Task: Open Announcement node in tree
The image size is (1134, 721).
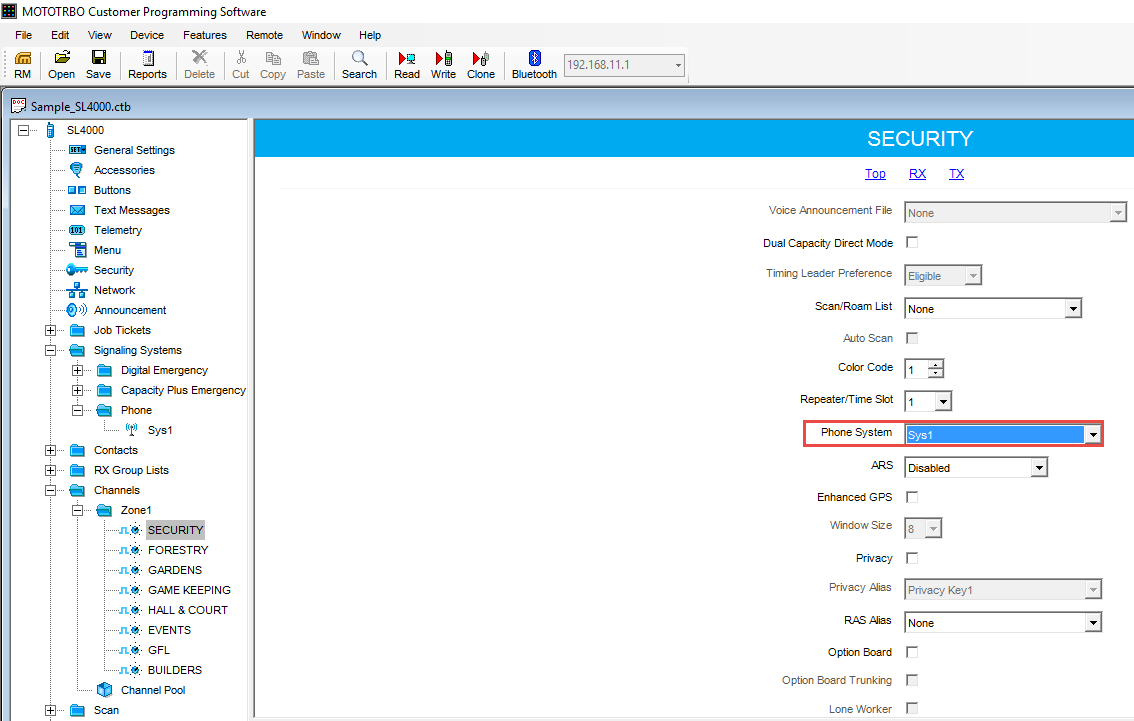Action: (x=129, y=310)
